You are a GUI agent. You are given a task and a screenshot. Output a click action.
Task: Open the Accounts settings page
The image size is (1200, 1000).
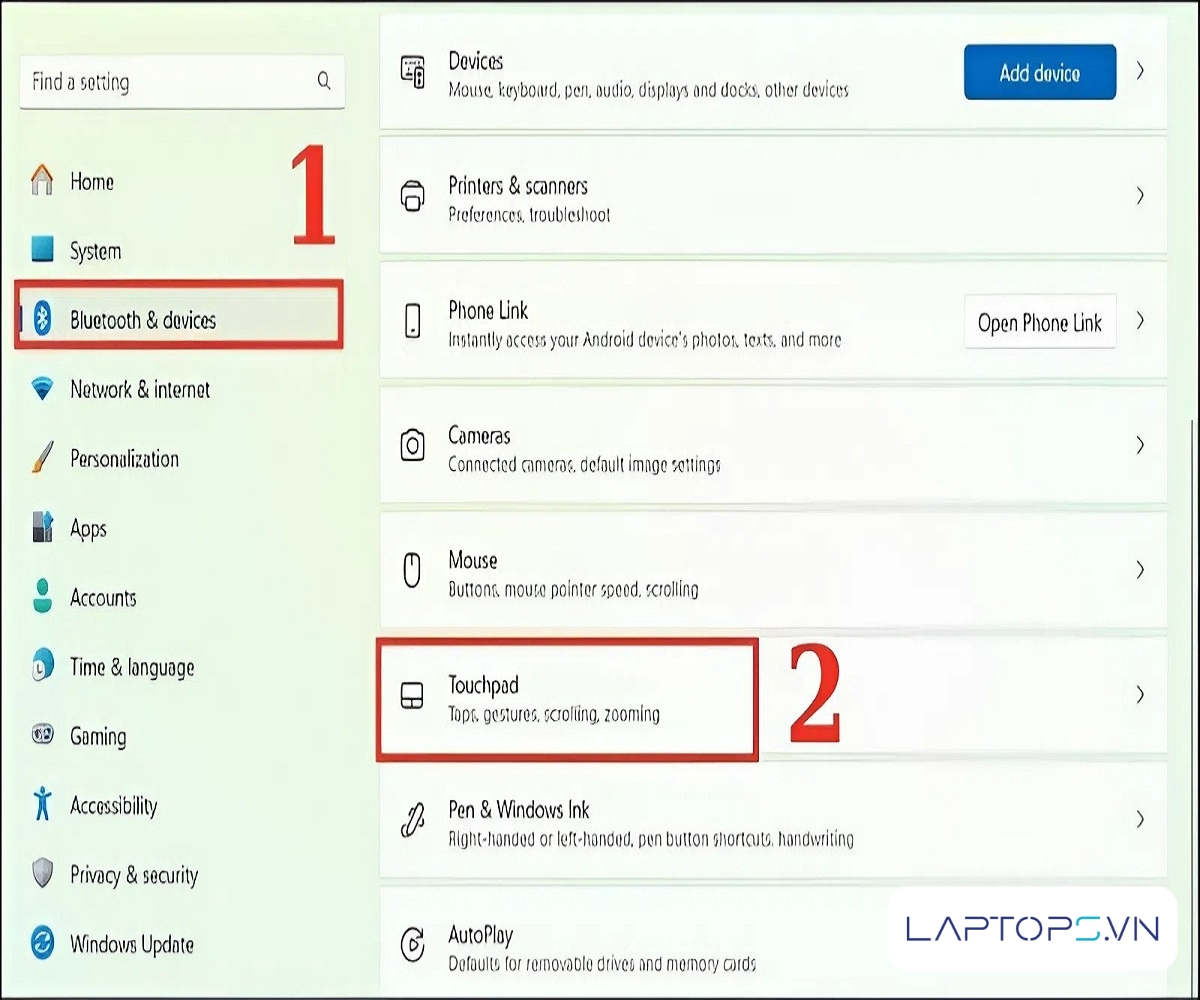[x=102, y=598]
